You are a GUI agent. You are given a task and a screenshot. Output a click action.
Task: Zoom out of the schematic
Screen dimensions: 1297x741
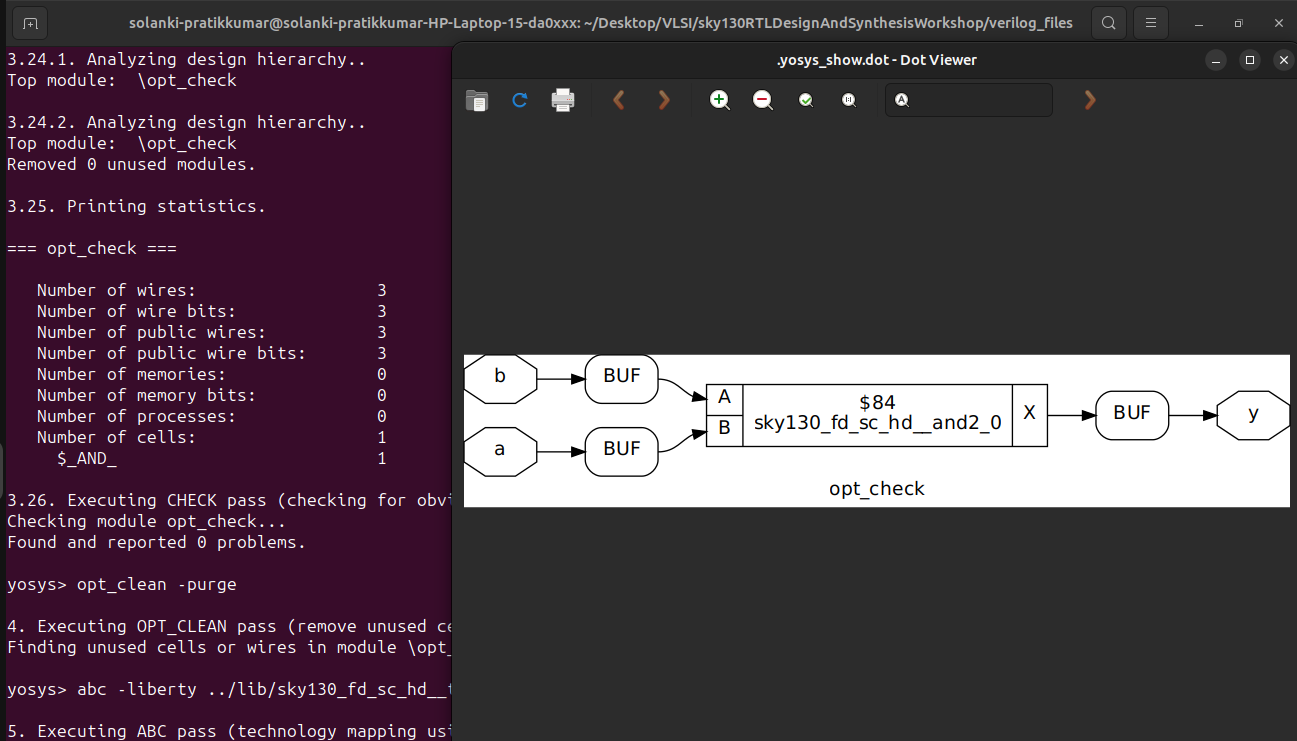(762, 100)
